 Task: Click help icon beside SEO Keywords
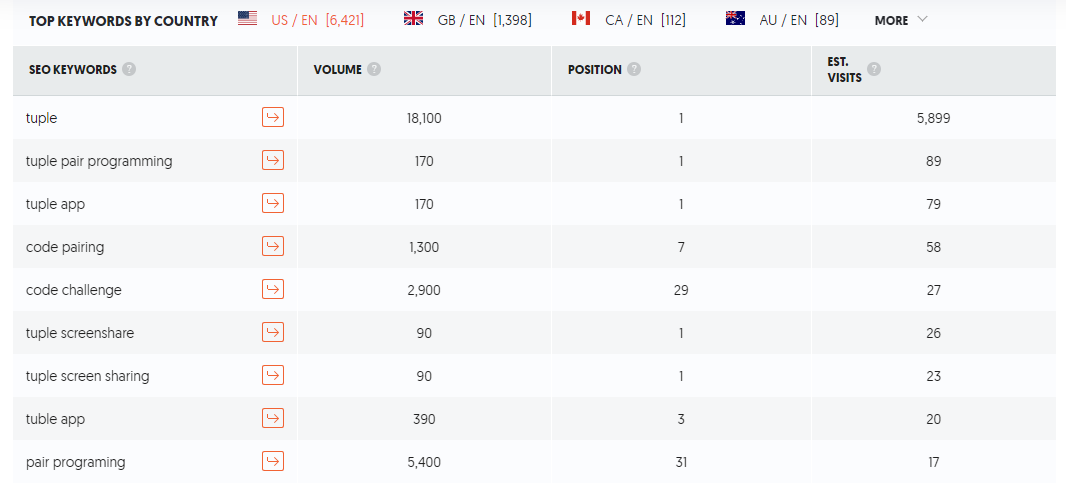[x=129, y=70]
